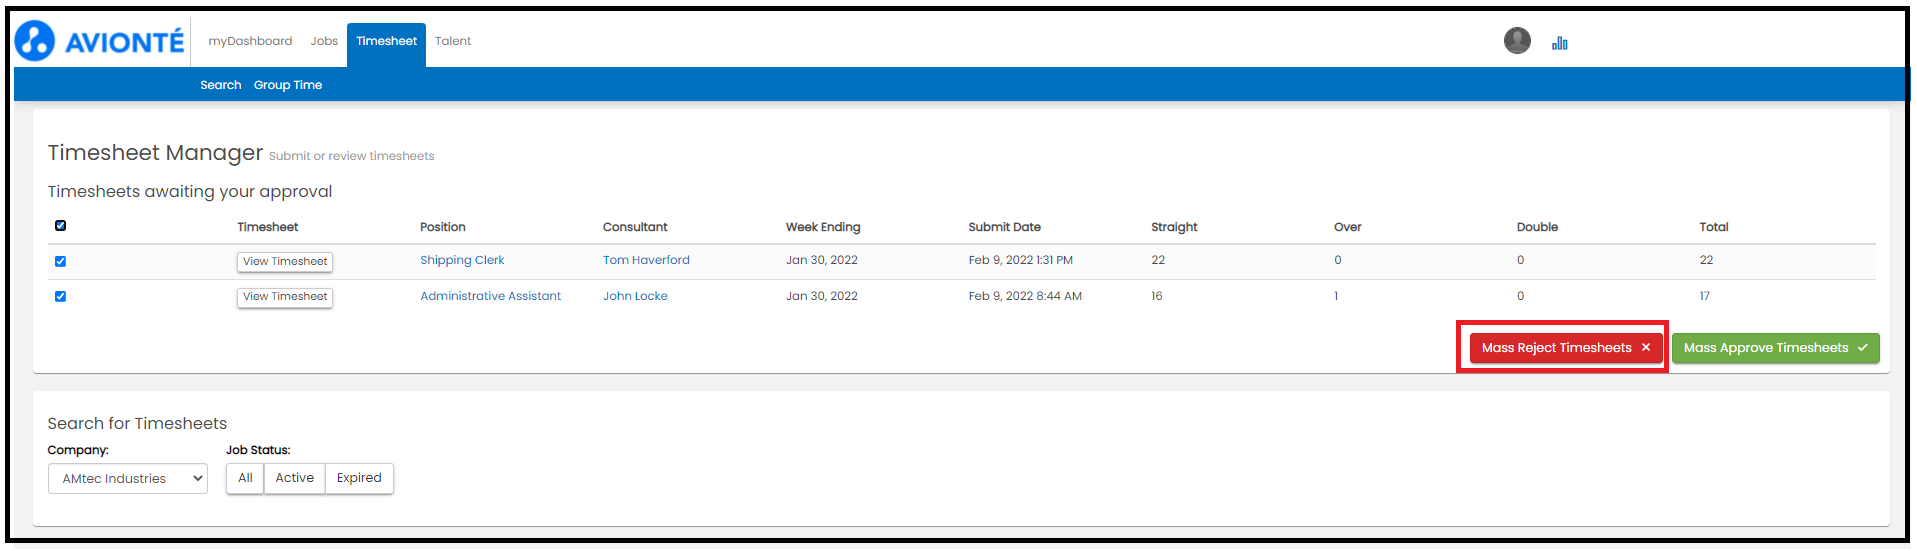Open the Search submenu item
1917x551 pixels.
coord(220,85)
